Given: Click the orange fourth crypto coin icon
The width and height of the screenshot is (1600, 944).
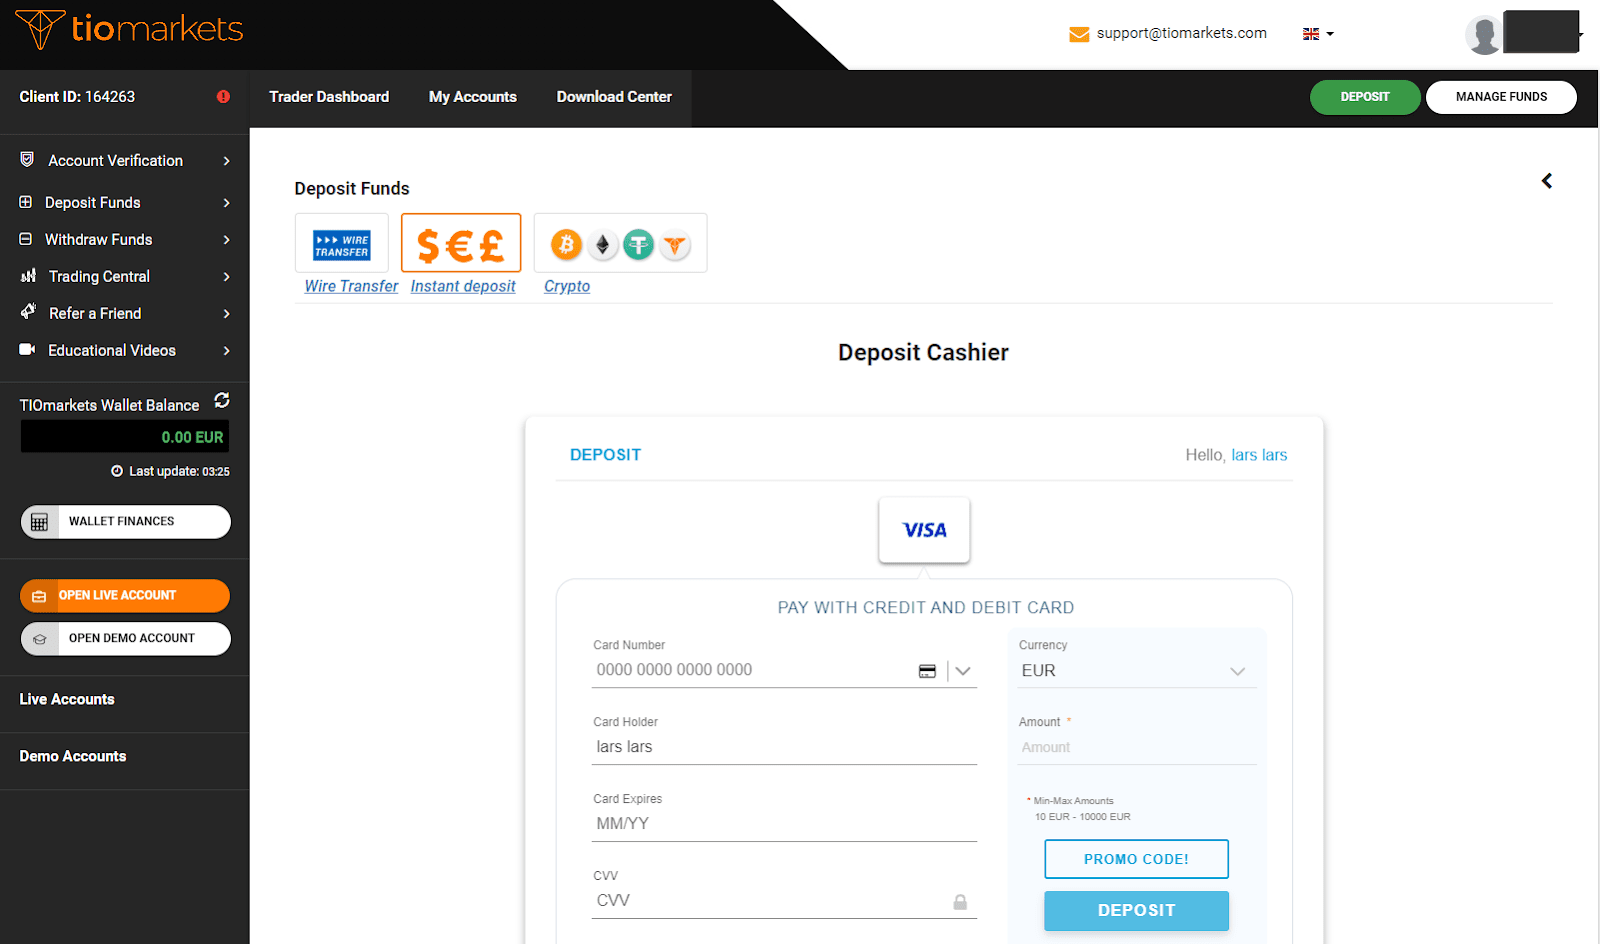Looking at the screenshot, I should (675, 244).
